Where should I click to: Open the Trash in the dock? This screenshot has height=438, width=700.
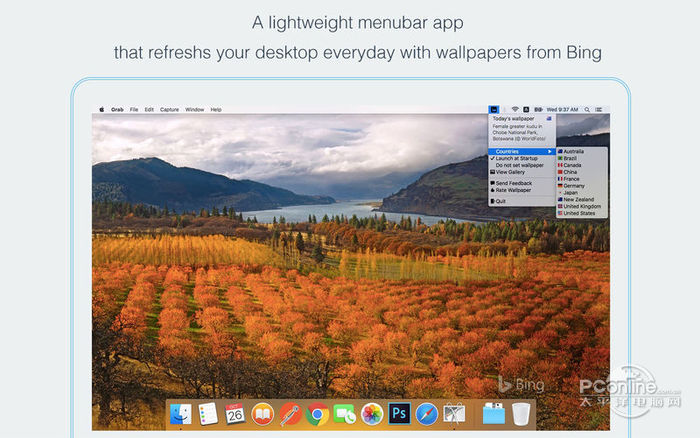521,414
